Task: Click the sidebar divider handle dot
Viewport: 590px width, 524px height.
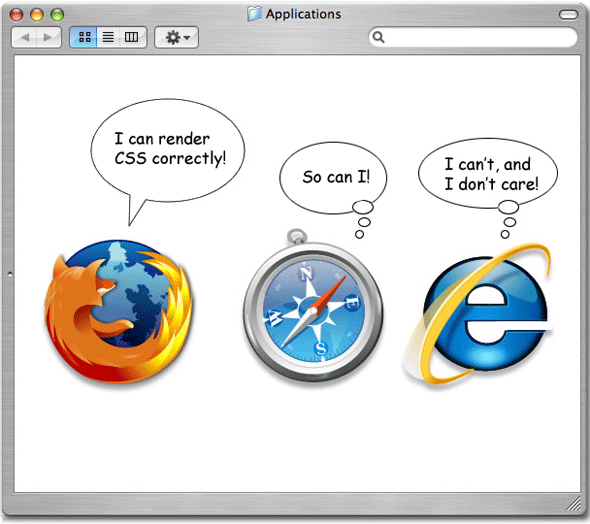Action: 10,274
